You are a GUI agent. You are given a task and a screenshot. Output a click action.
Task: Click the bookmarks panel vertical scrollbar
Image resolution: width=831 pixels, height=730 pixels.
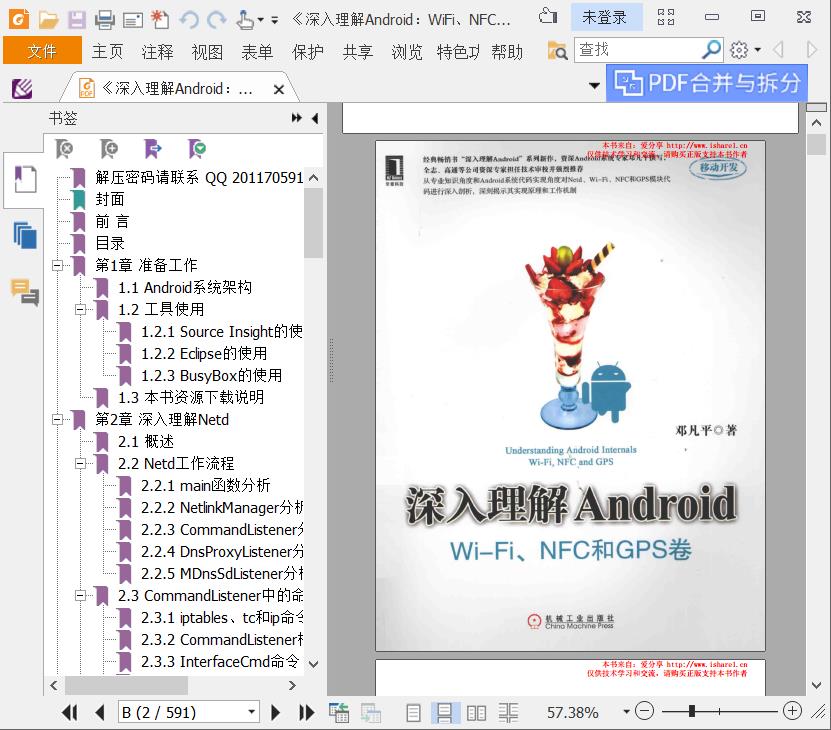[x=313, y=222]
